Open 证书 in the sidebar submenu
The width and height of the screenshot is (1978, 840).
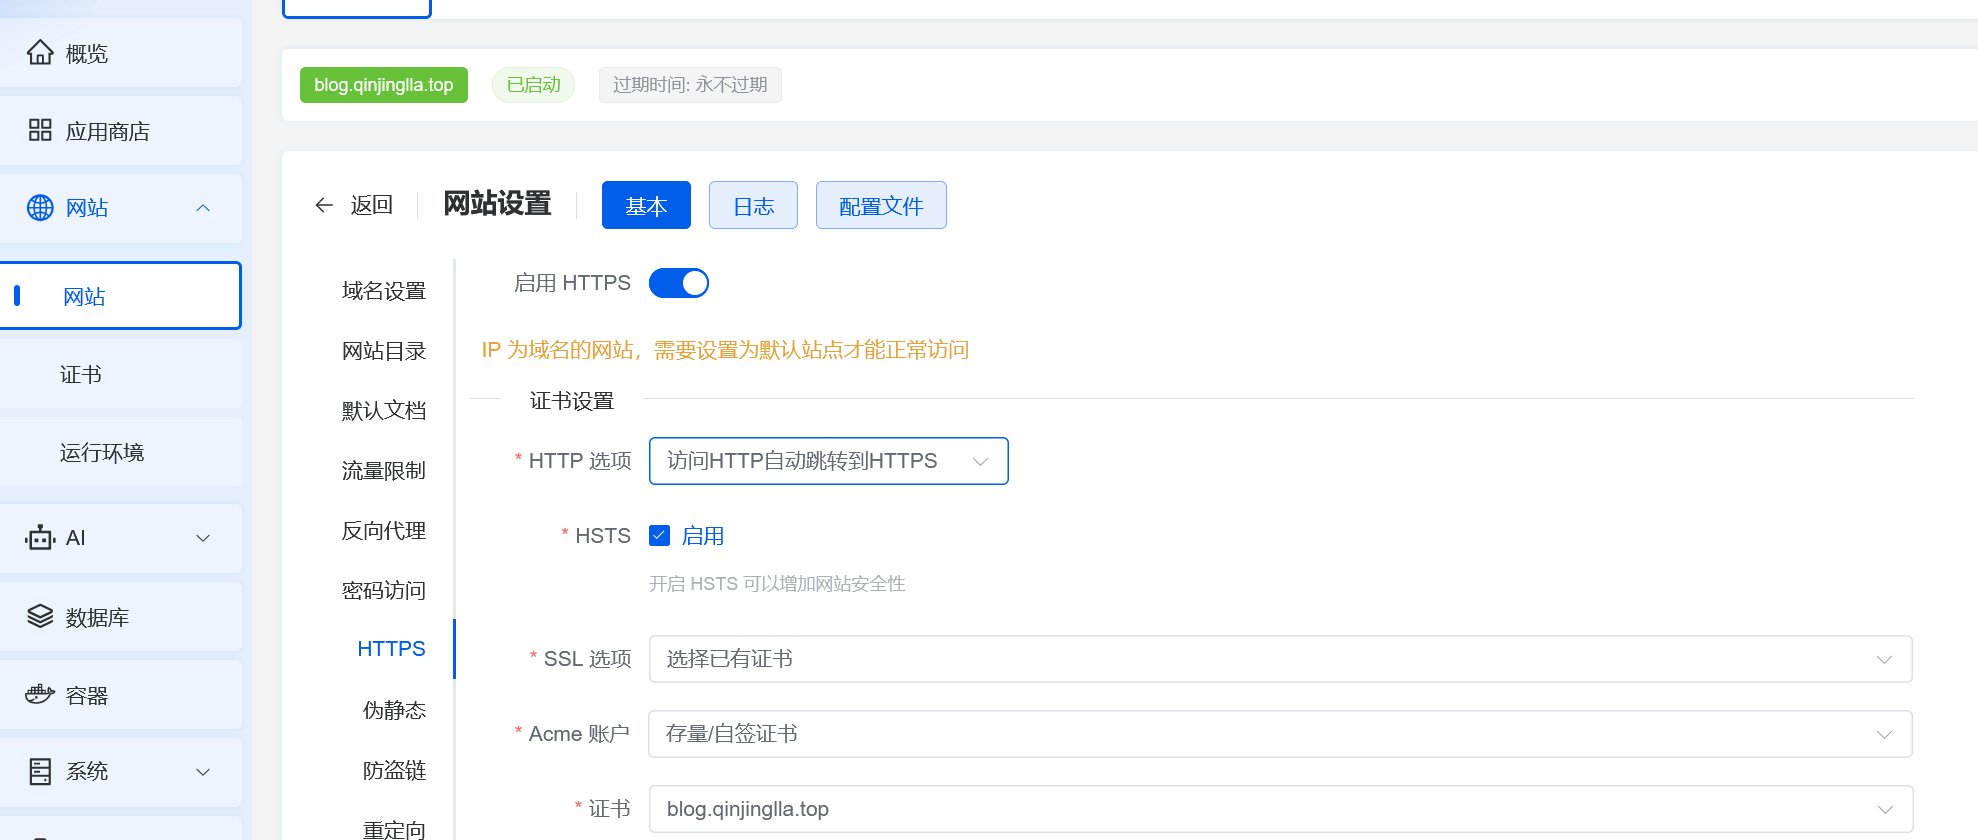[81, 375]
